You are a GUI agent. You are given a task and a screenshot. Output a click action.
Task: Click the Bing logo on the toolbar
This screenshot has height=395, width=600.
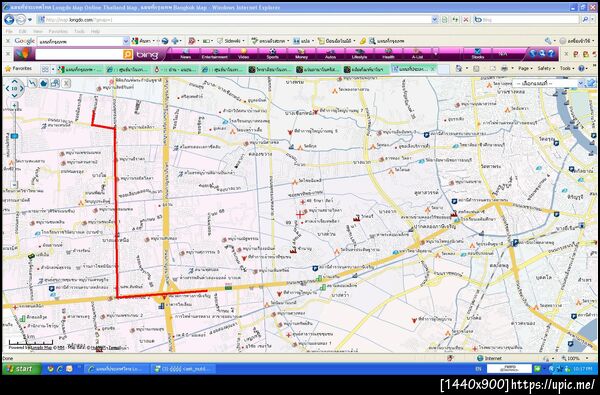(x=147, y=55)
